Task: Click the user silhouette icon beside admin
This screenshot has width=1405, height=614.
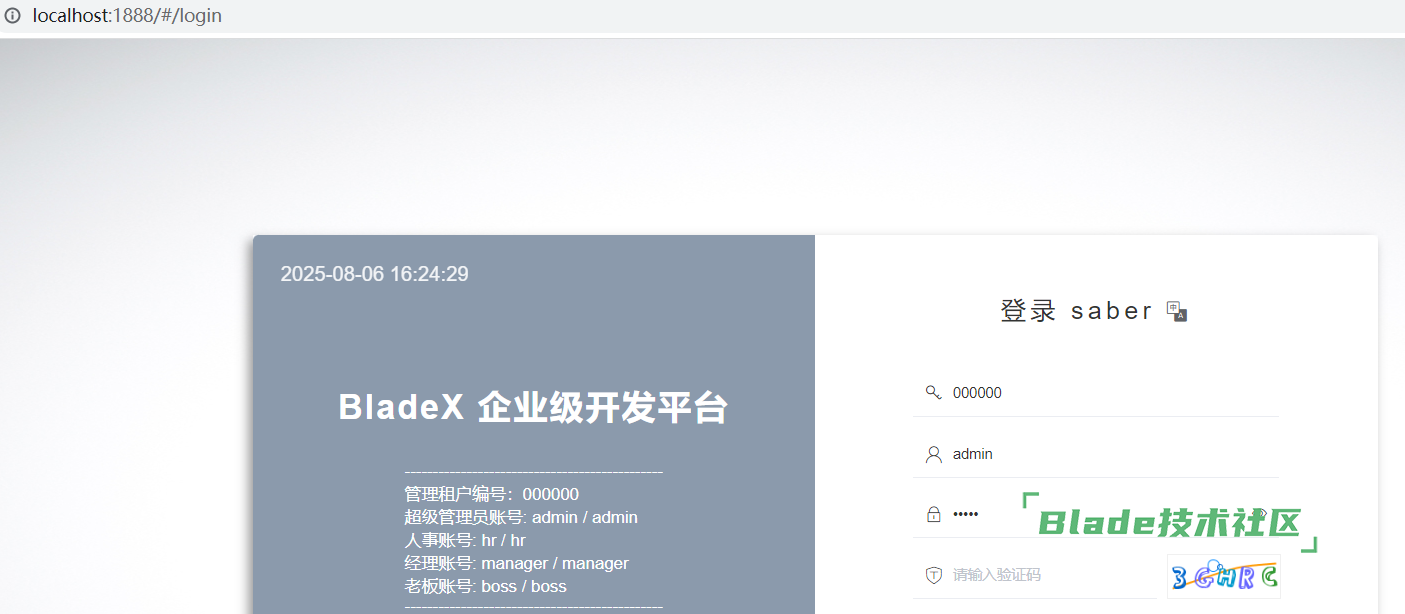Action: click(934, 454)
